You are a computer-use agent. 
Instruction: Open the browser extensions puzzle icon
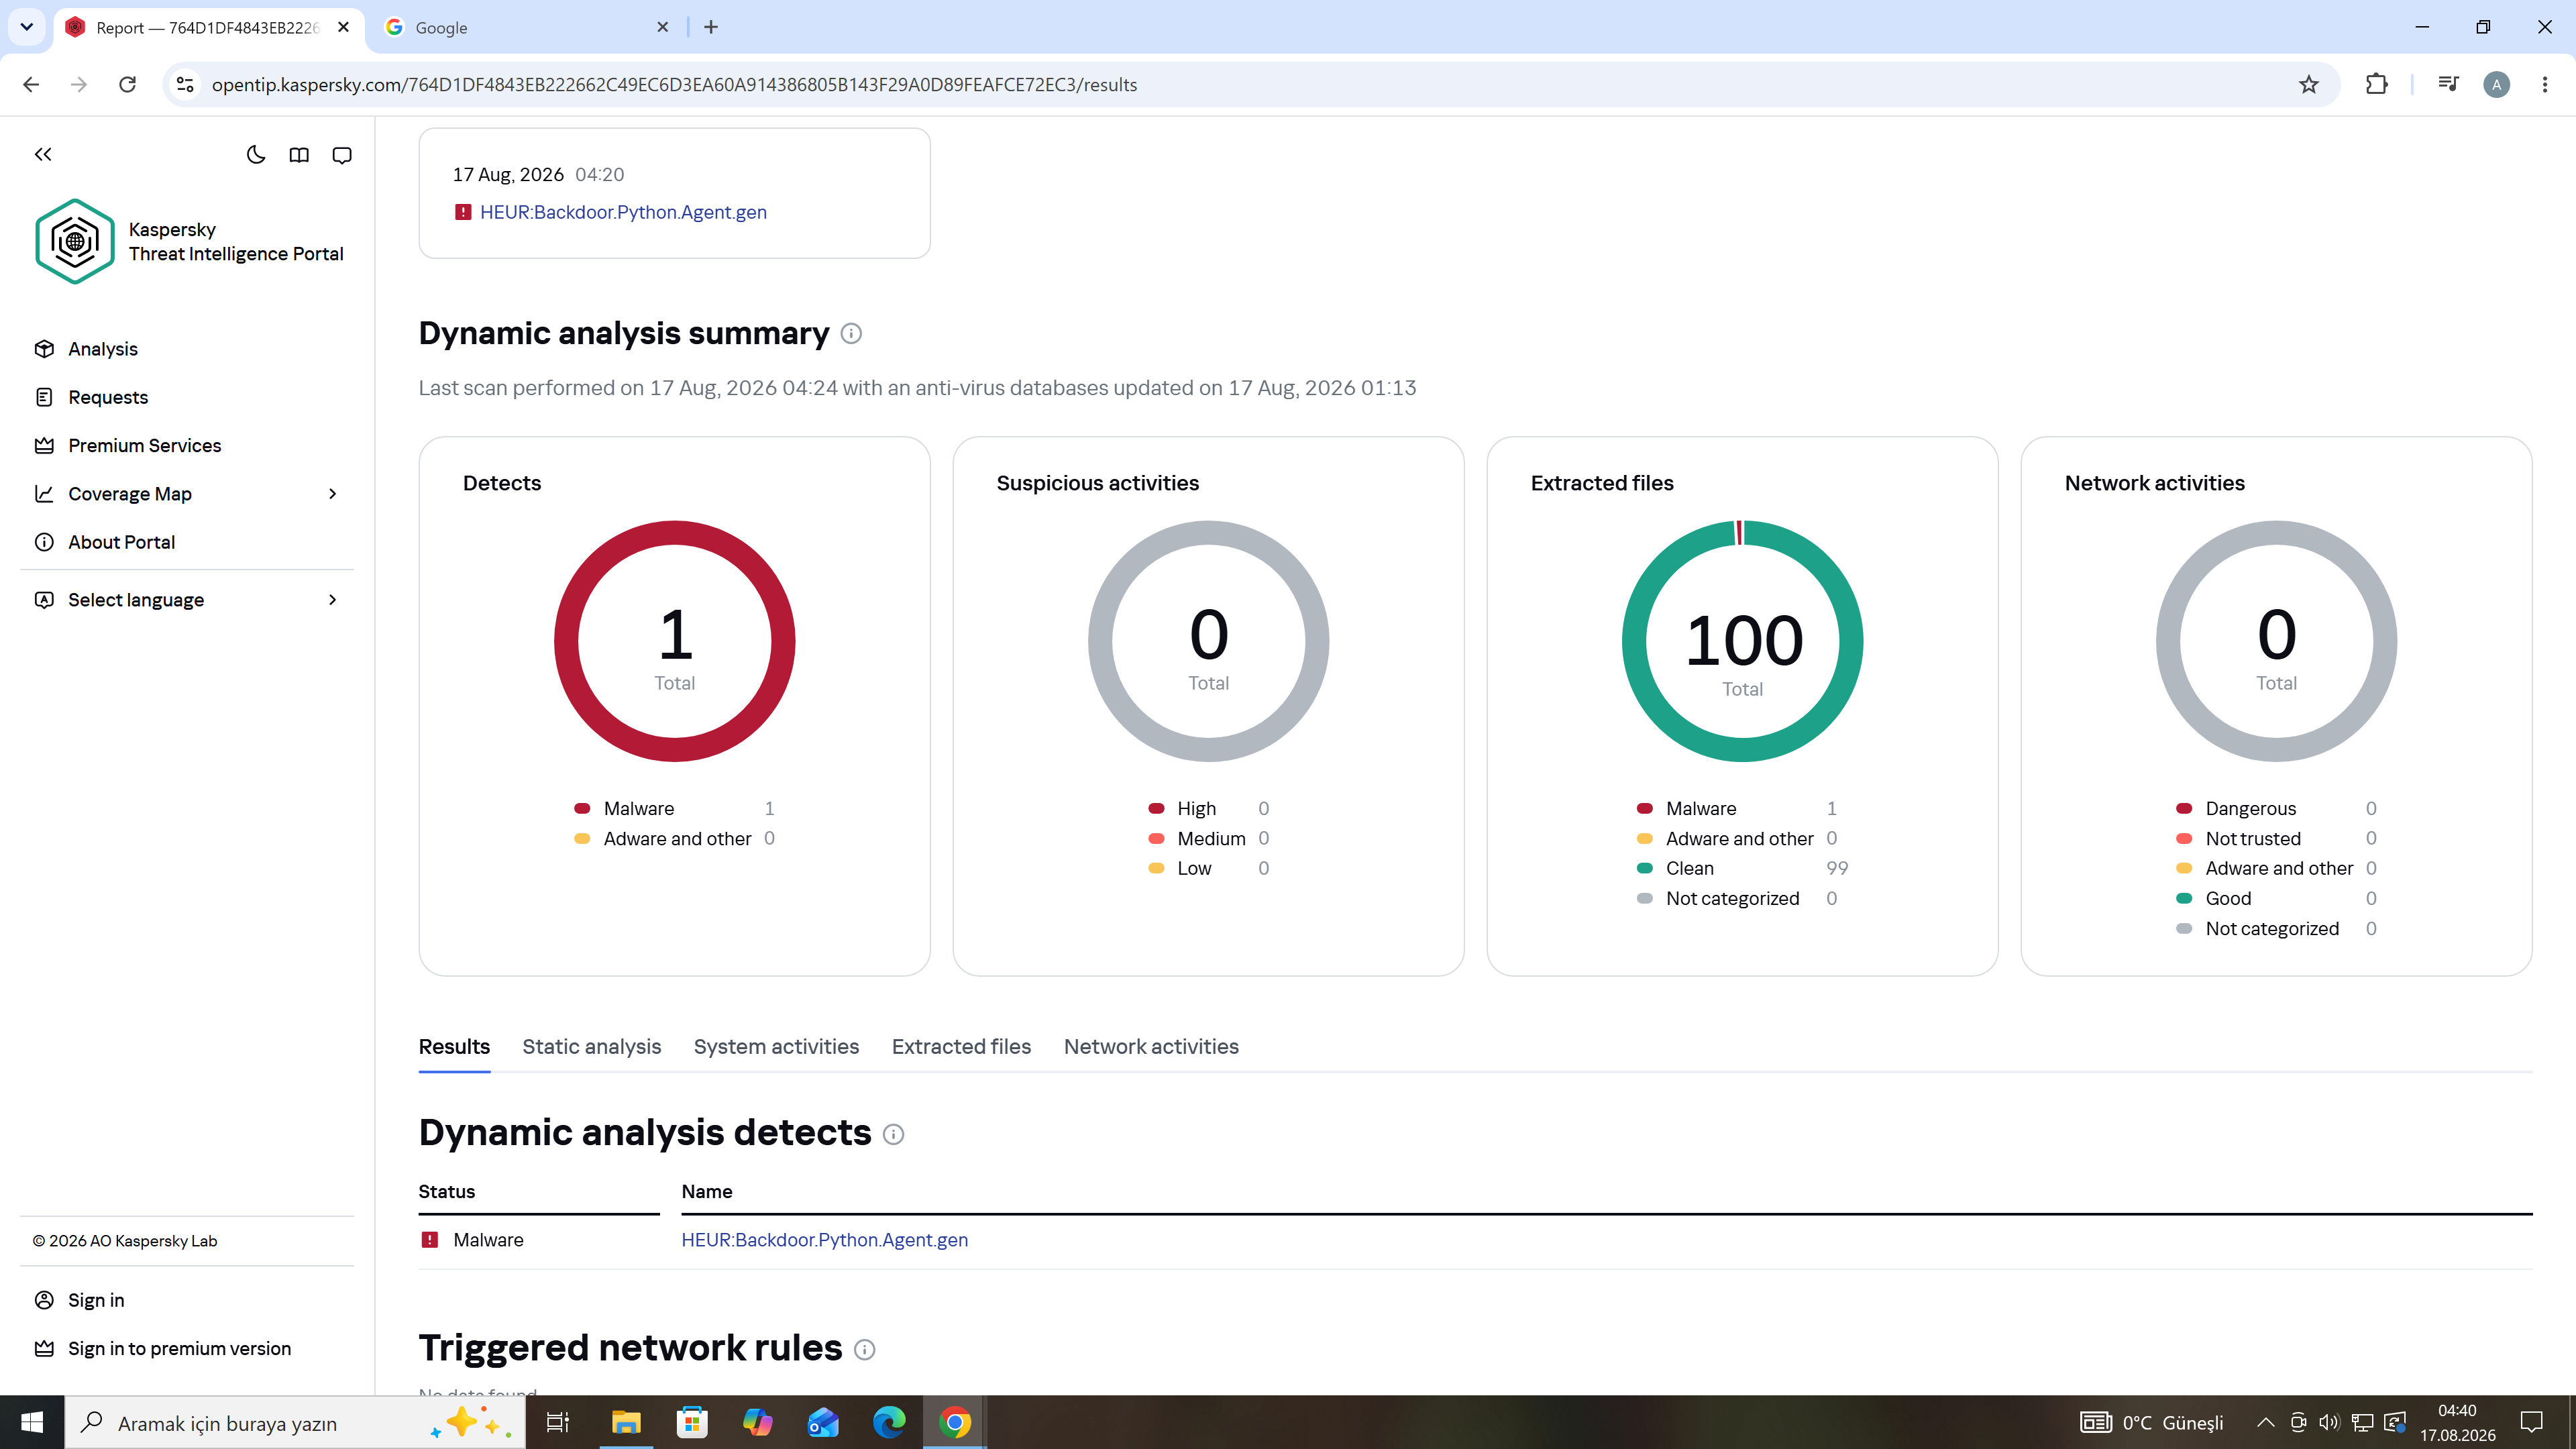[x=2377, y=85]
